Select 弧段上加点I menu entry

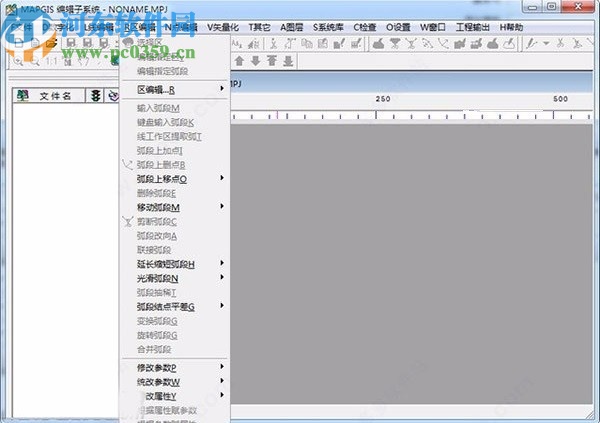(x=160, y=151)
